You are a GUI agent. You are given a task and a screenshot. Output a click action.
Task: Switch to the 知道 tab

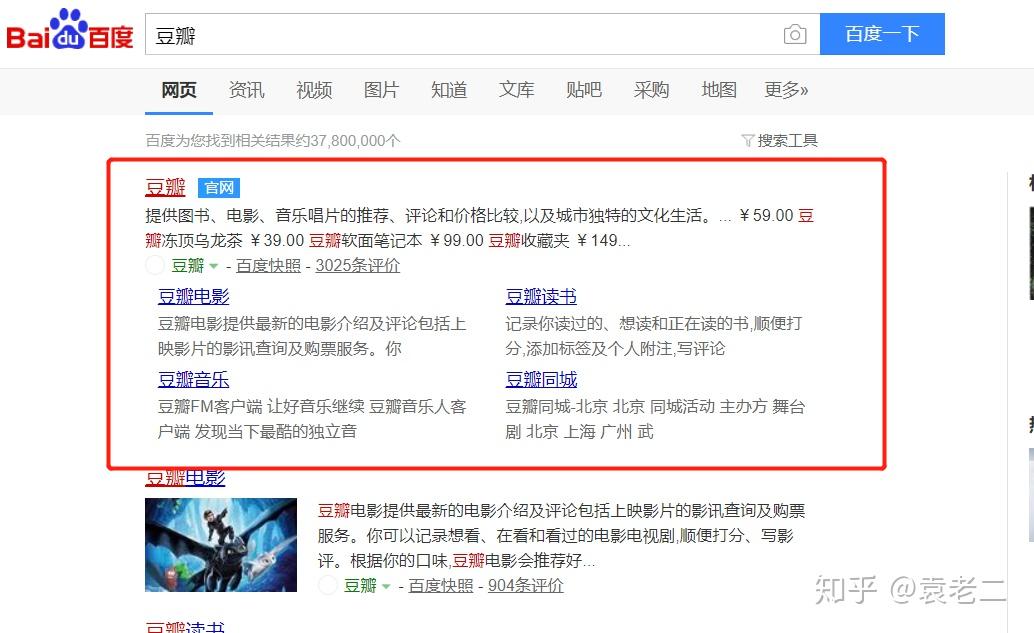[449, 90]
